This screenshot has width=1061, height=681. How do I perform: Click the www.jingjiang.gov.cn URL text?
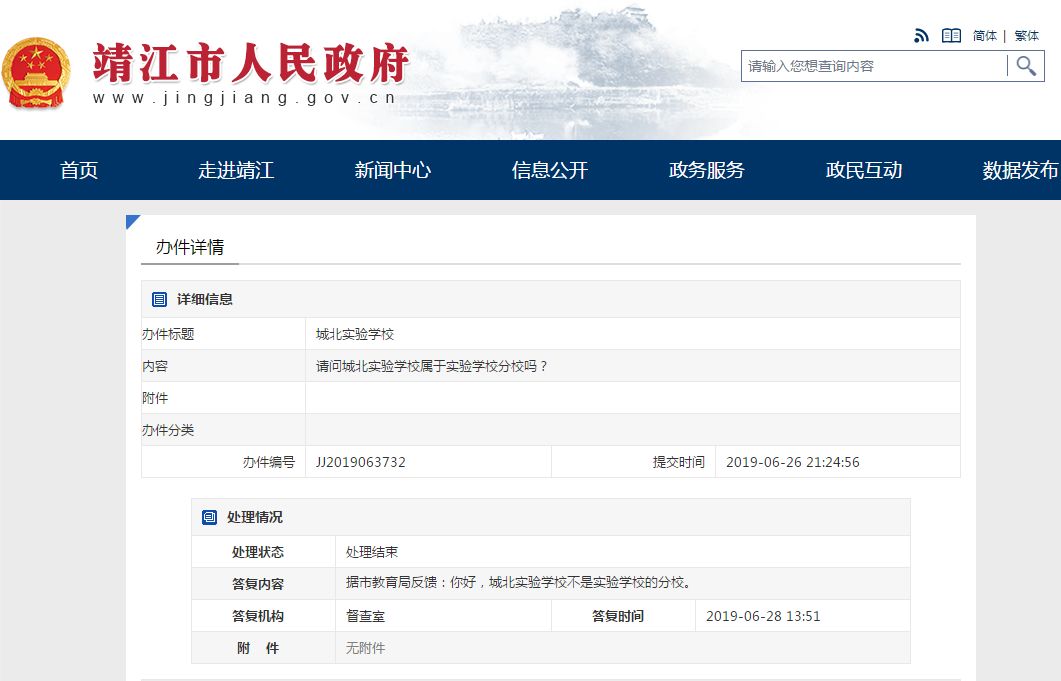[244, 98]
